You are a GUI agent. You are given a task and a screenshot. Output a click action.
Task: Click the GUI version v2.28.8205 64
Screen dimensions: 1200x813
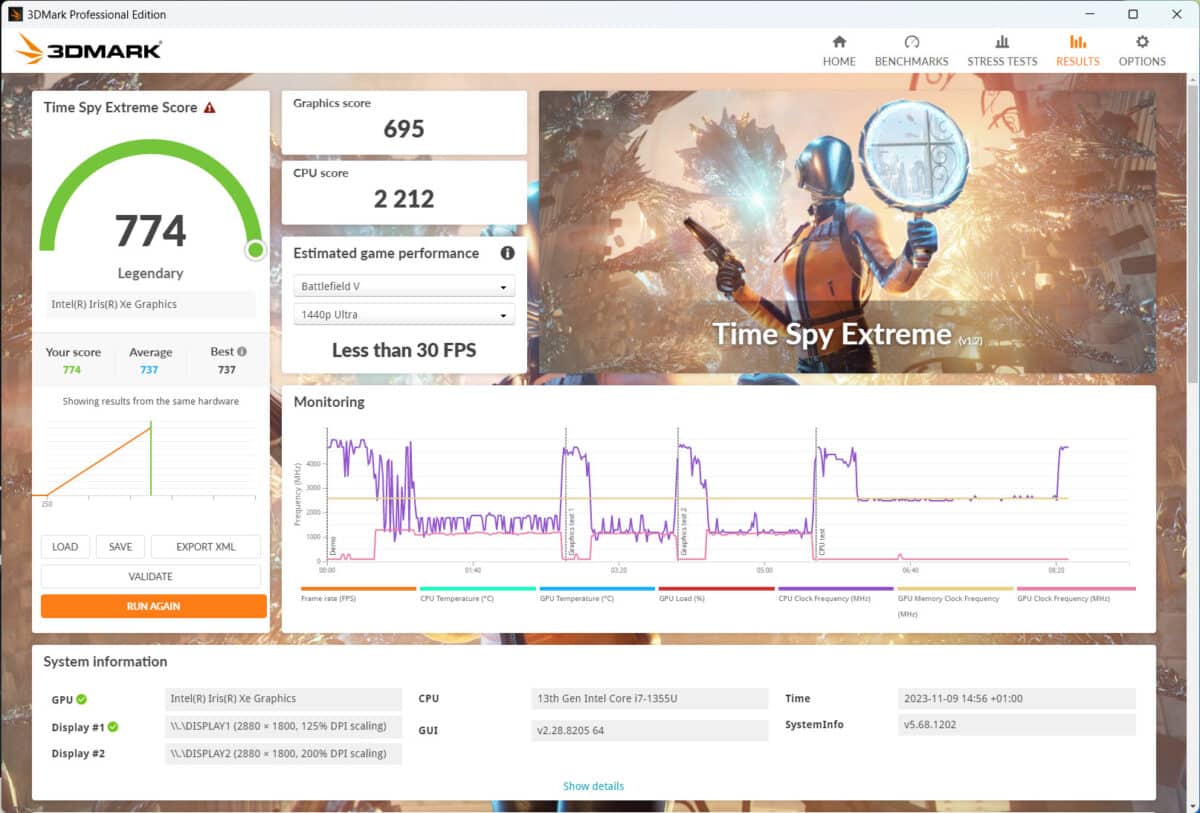pos(649,730)
